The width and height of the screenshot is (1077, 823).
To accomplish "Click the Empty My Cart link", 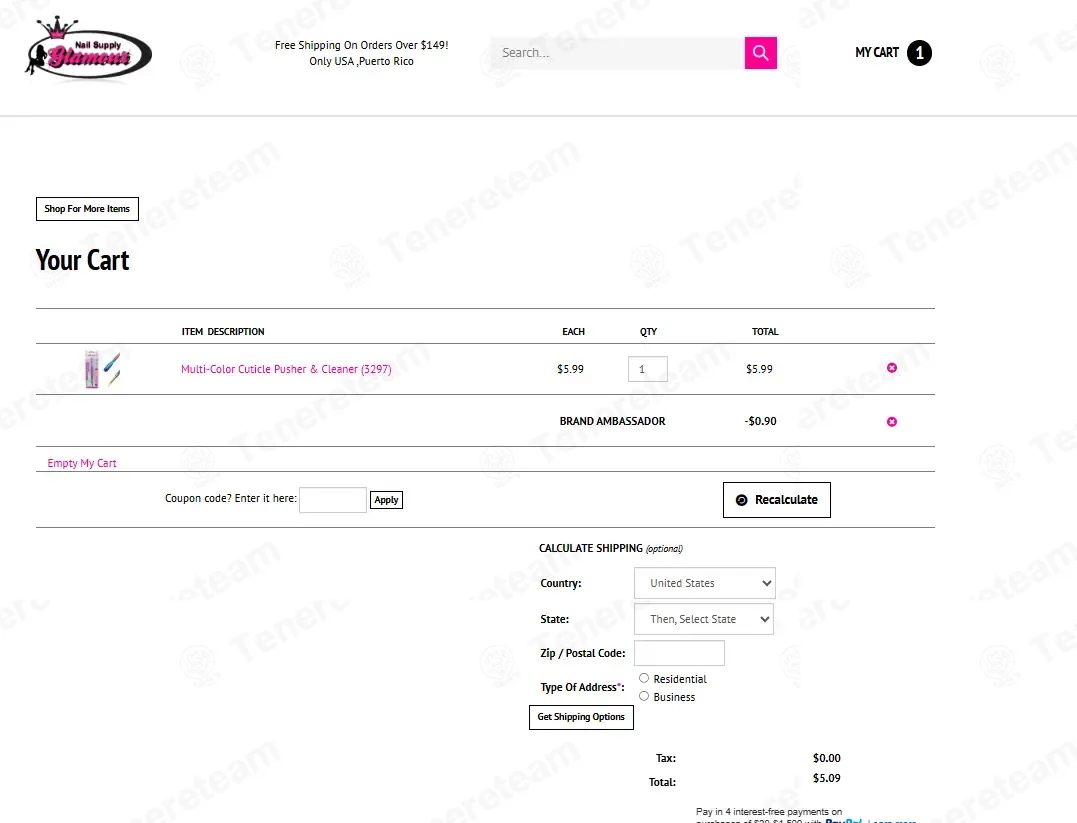I will (x=82, y=463).
